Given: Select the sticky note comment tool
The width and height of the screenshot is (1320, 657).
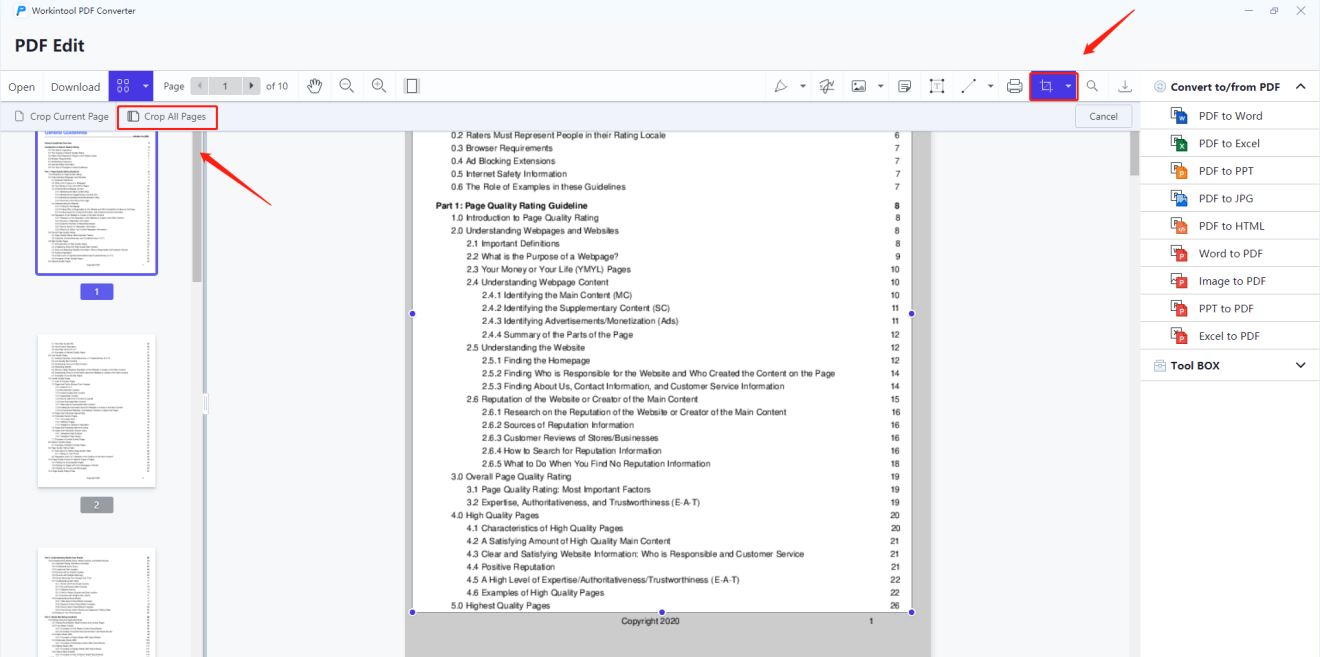Looking at the screenshot, I should click(x=904, y=86).
